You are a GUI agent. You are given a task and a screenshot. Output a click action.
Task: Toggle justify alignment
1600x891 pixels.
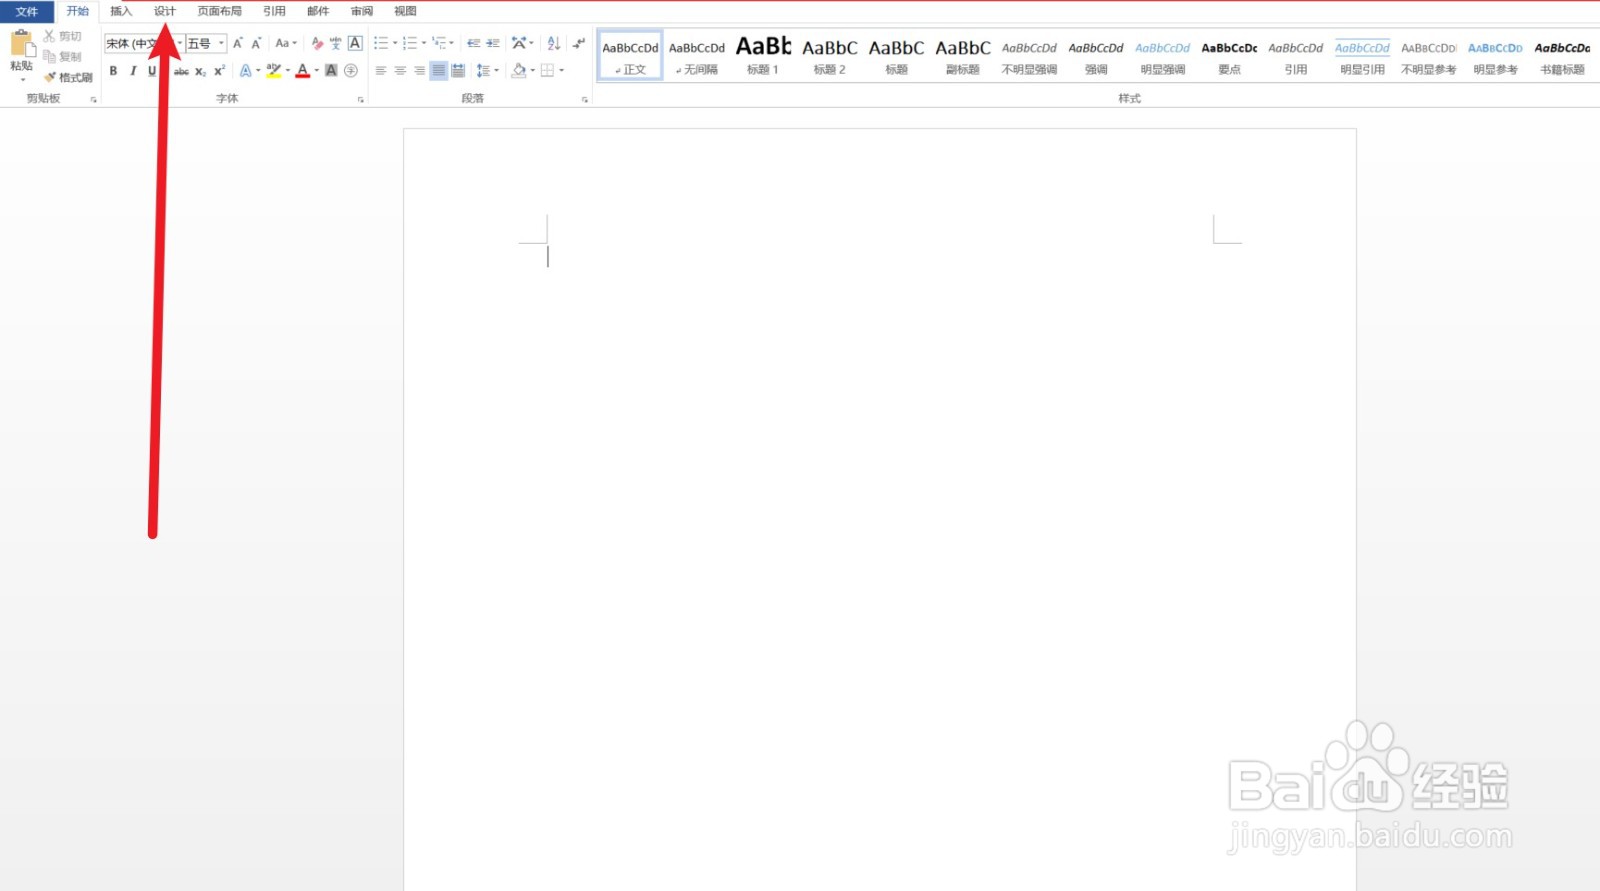point(439,70)
